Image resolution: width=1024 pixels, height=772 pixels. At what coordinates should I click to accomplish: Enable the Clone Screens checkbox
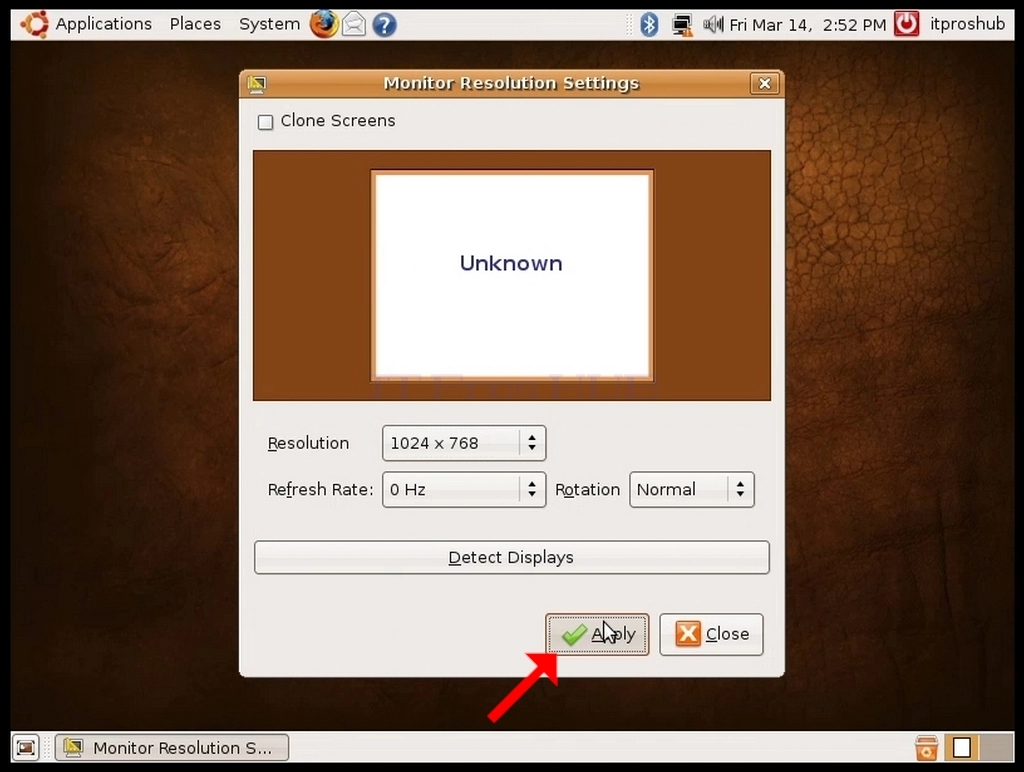[265, 122]
